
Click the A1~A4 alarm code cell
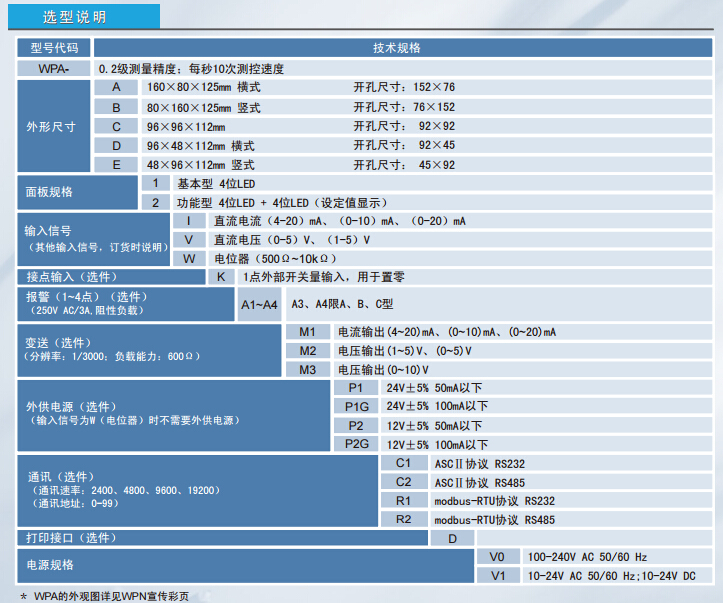click(259, 304)
